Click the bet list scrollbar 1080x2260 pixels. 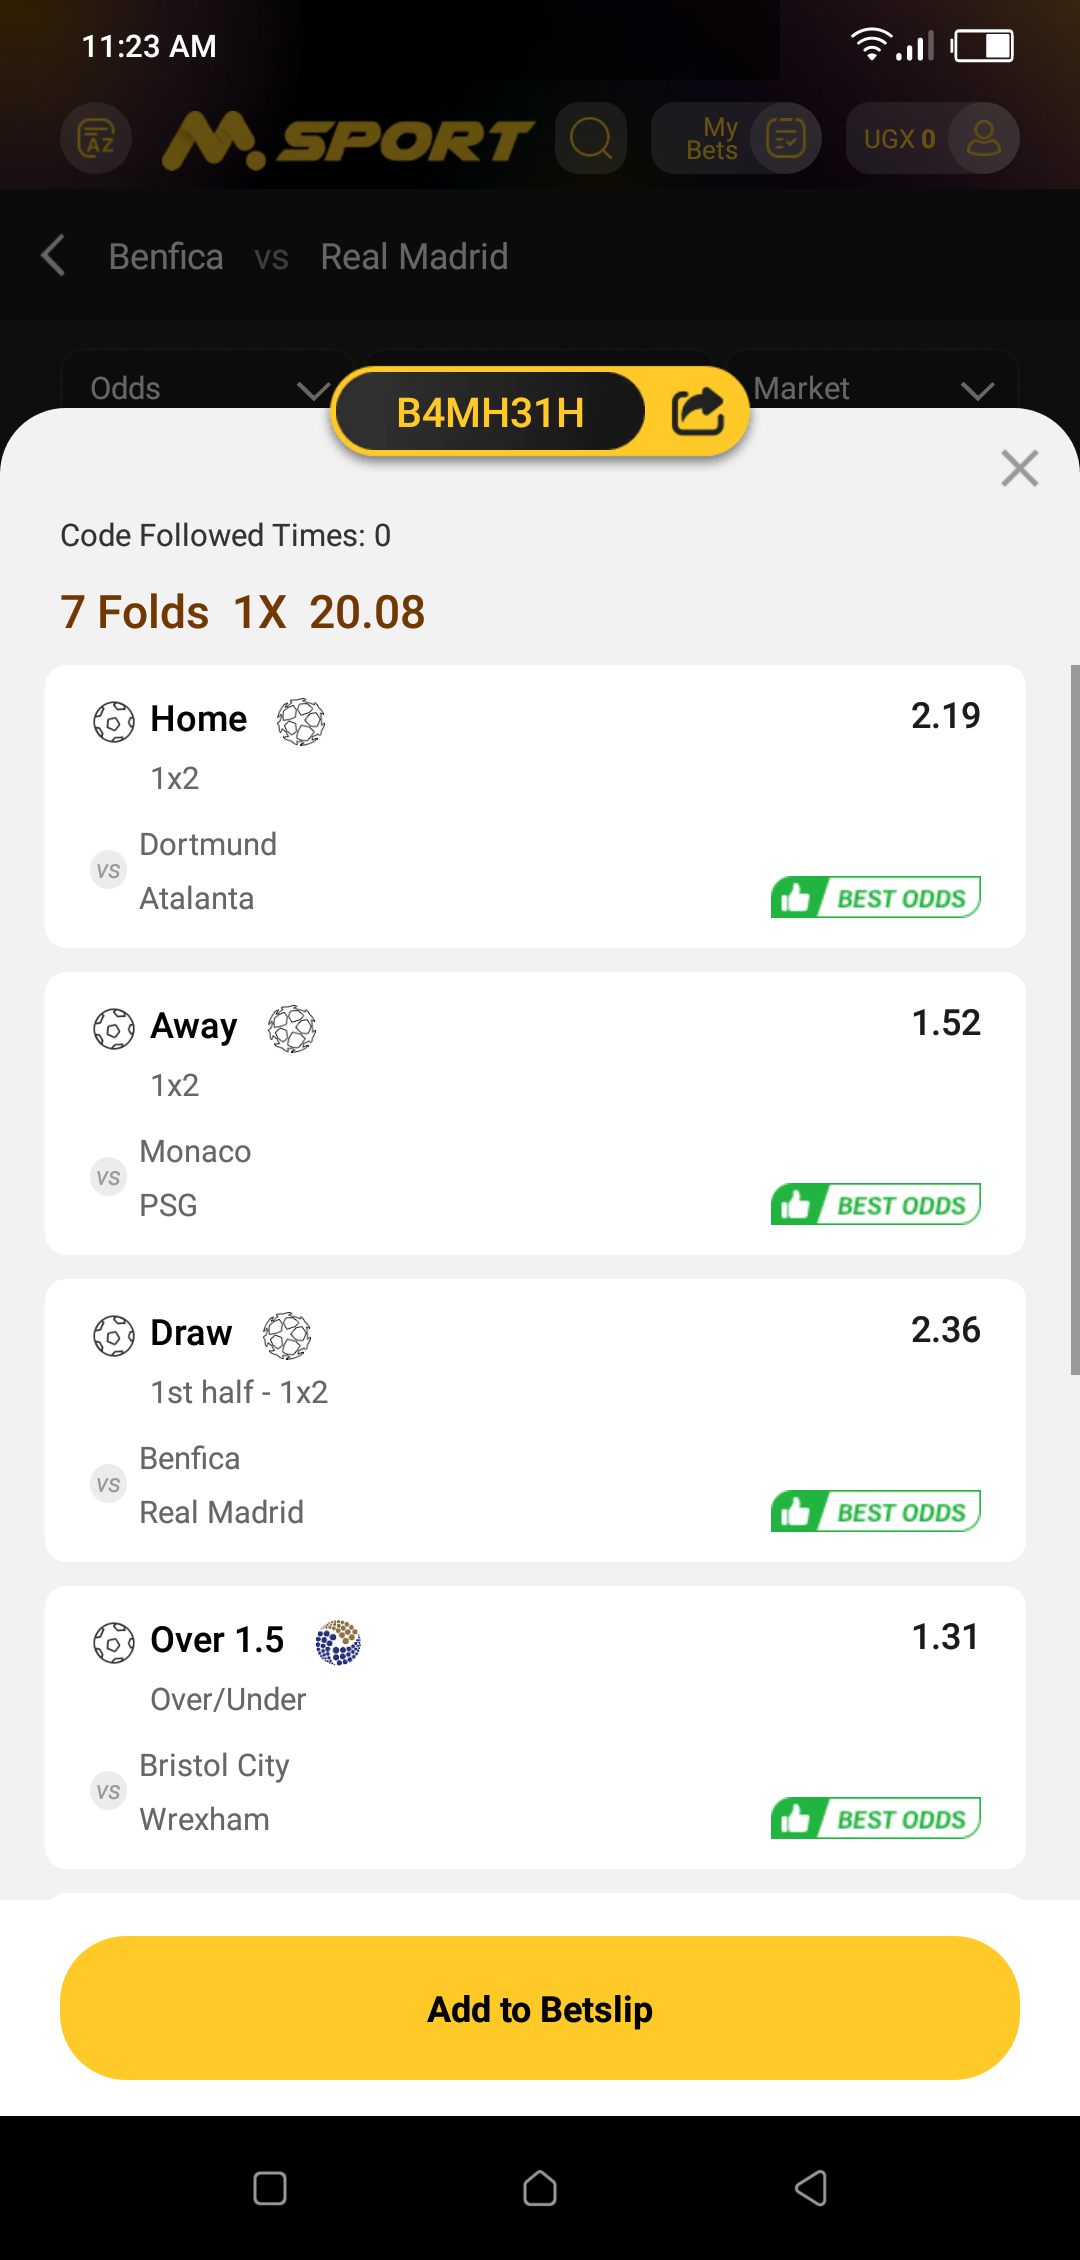click(x=1074, y=1020)
